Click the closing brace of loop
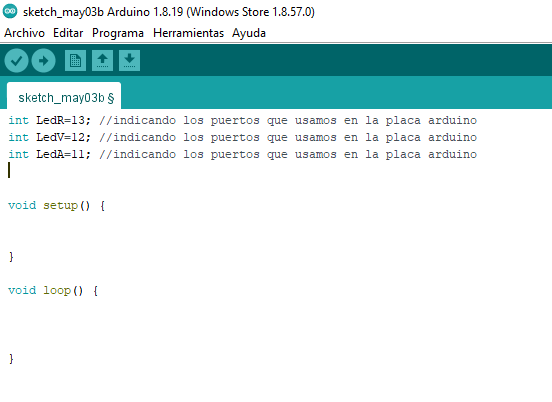The width and height of the screenshot is (552, 402). 11,358
